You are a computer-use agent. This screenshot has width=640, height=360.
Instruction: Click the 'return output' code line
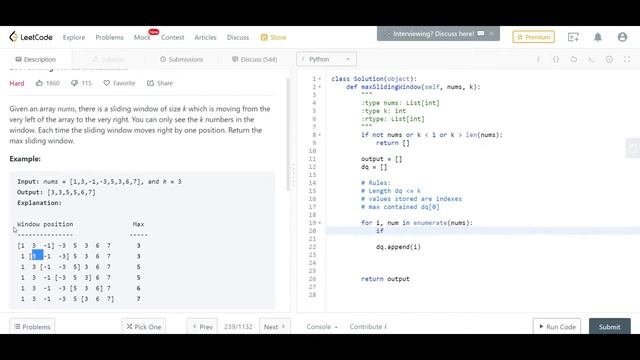(385, 279)
